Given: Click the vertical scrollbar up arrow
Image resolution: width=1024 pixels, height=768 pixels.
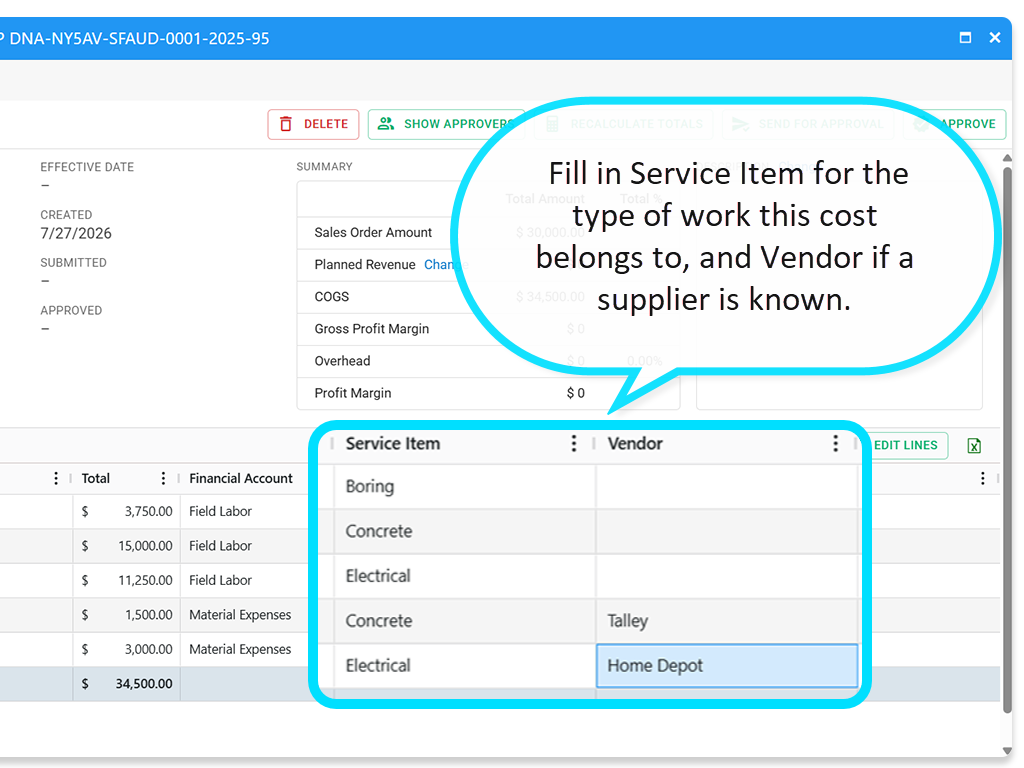Looking at the screenshot, I should 1007,157.
